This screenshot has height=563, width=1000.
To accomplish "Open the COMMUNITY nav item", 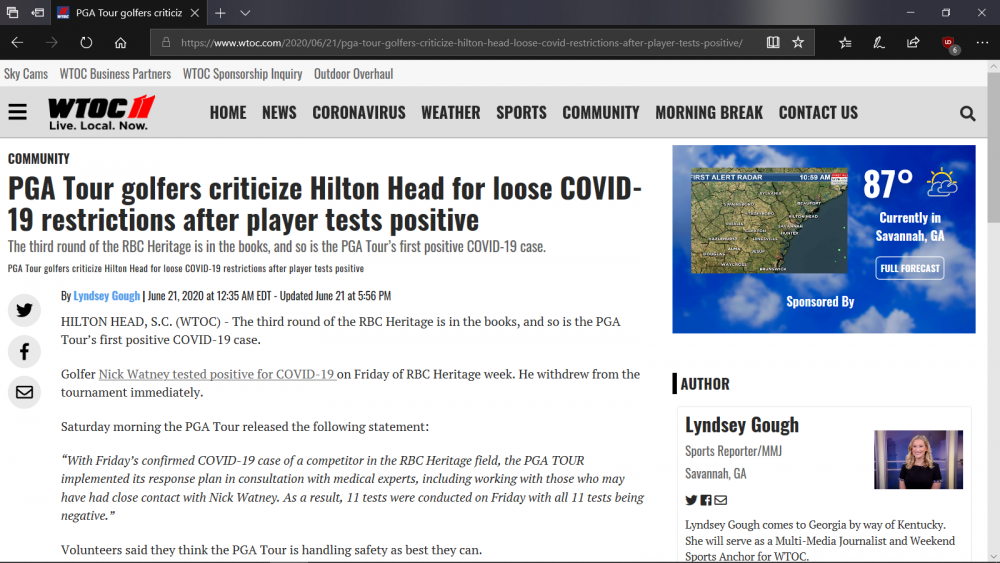I will (x=601, y=113).
